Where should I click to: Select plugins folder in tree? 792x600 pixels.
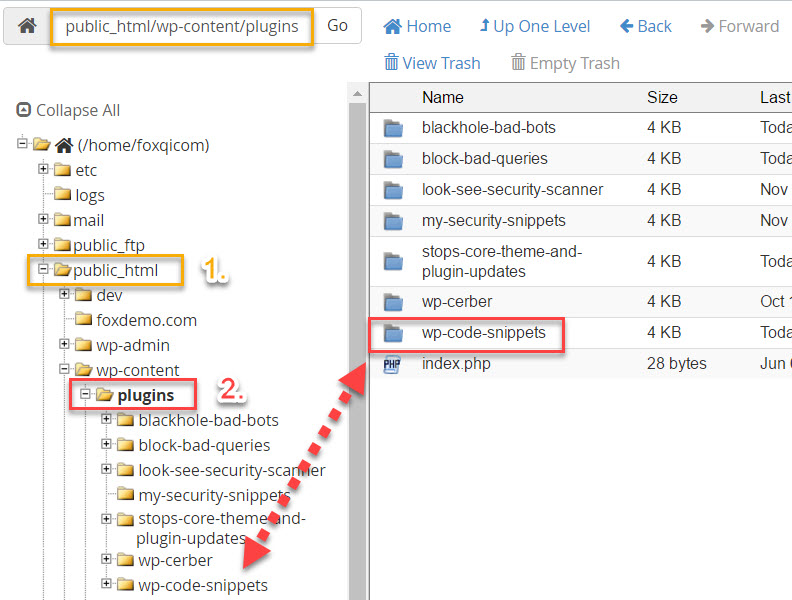pos(145,395)
